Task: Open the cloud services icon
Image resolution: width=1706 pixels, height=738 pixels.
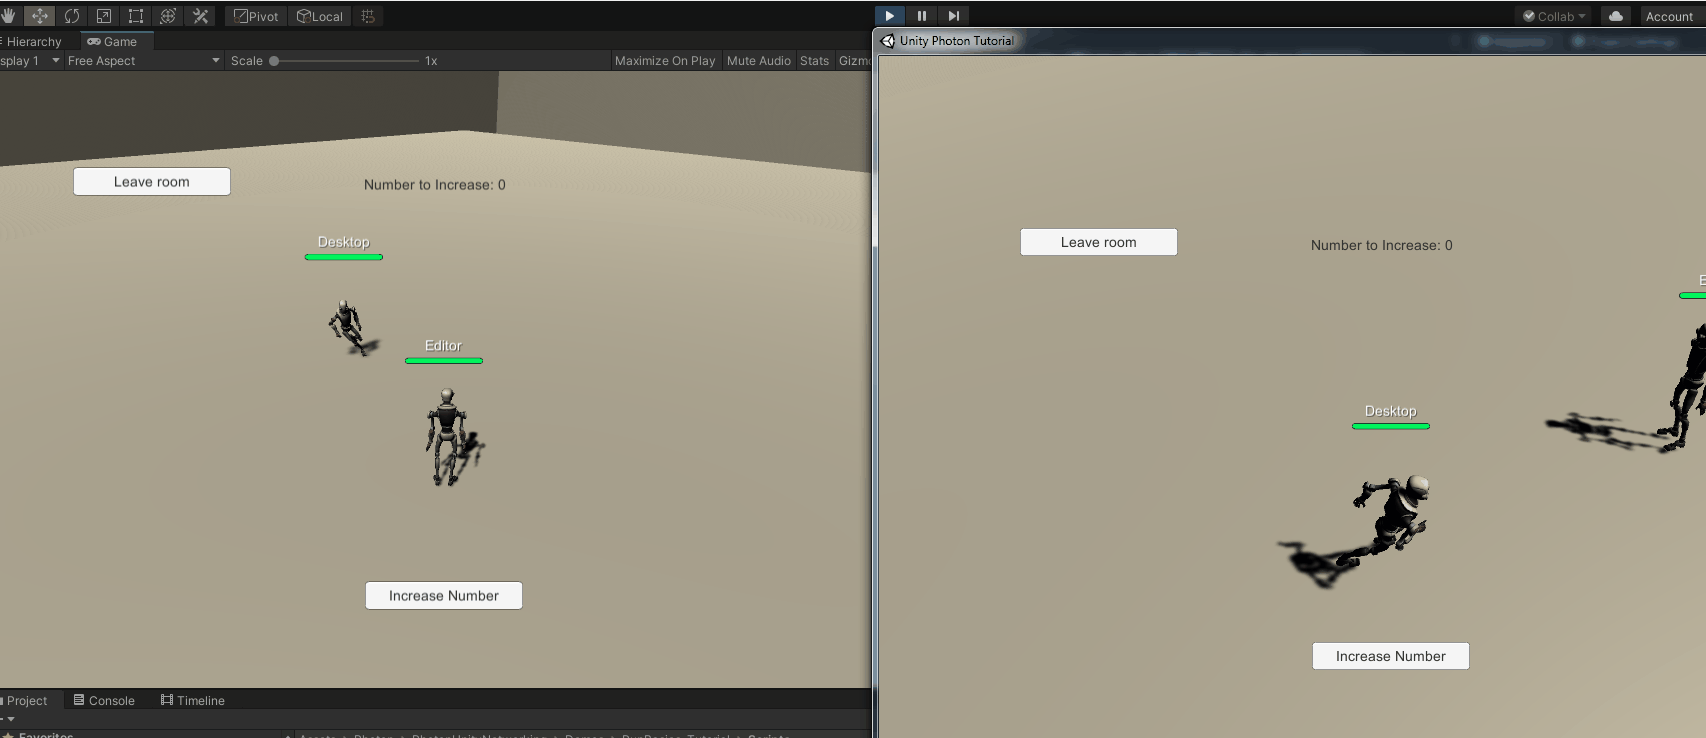Action: click(1616, 16)
